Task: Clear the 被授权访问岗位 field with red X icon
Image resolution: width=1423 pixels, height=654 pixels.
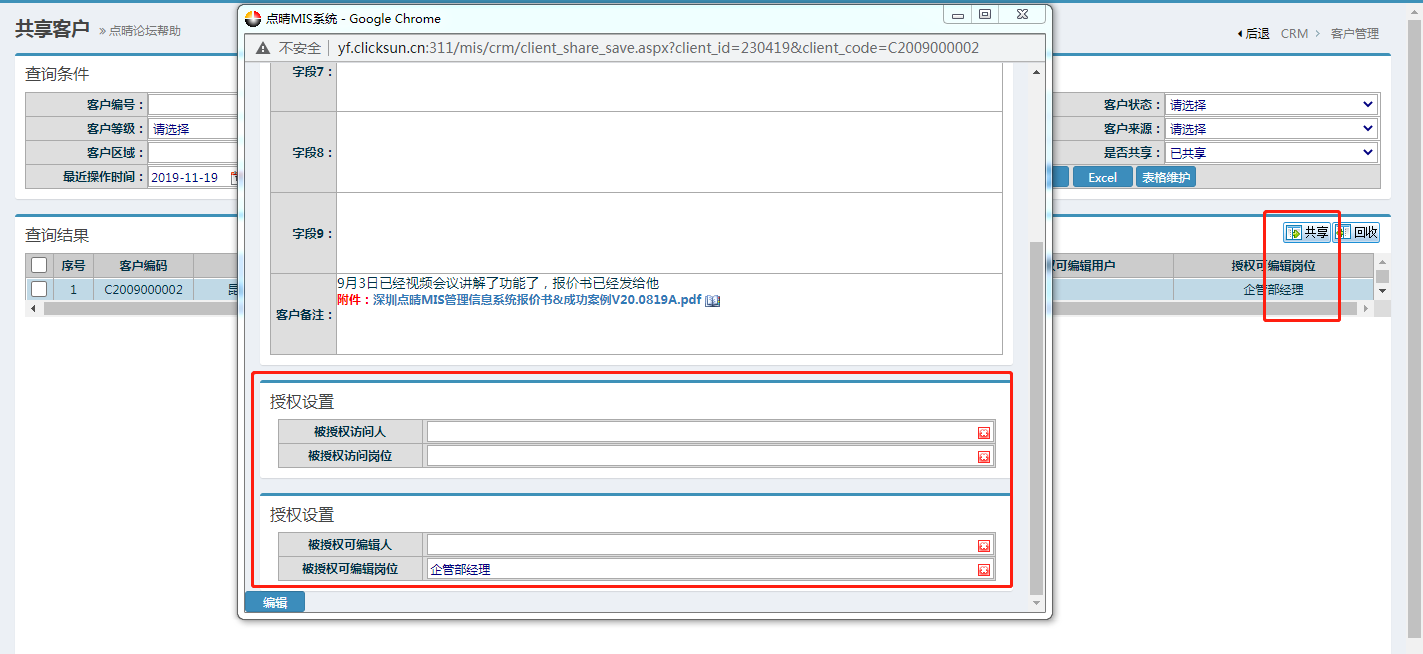Action: (984, 457)
